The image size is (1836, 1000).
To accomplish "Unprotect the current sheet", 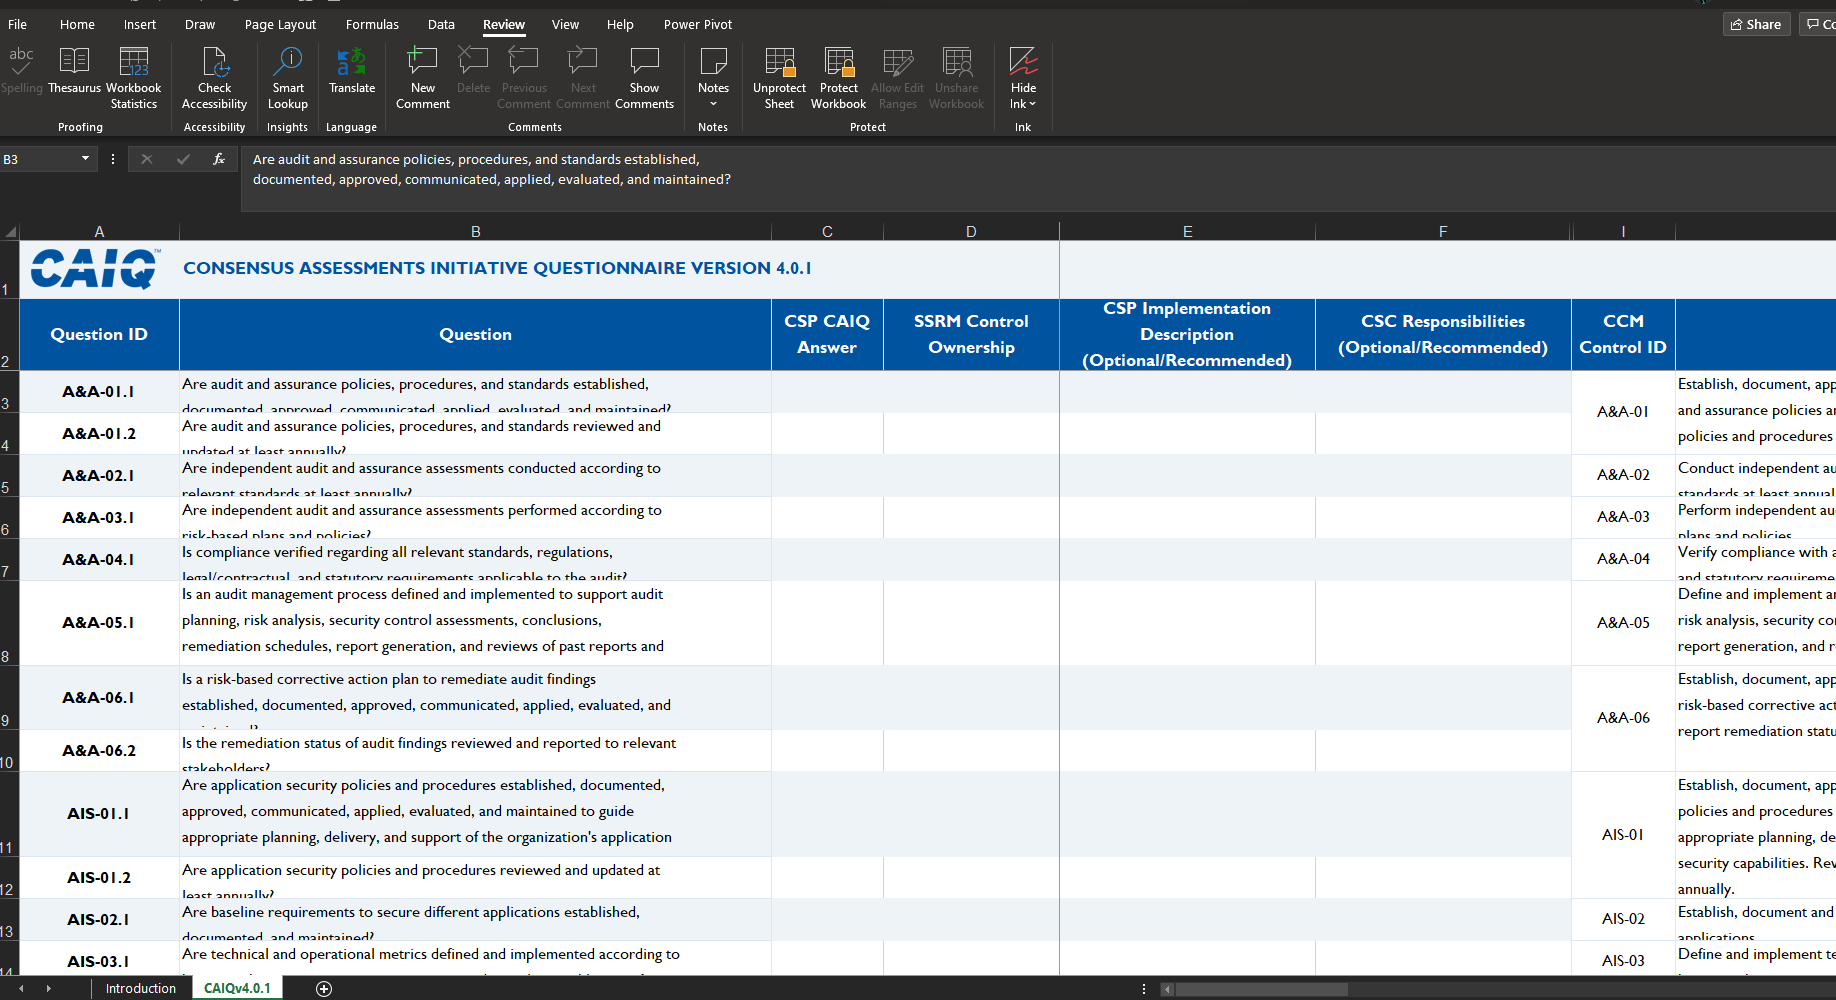I will (x=779, y=78).
